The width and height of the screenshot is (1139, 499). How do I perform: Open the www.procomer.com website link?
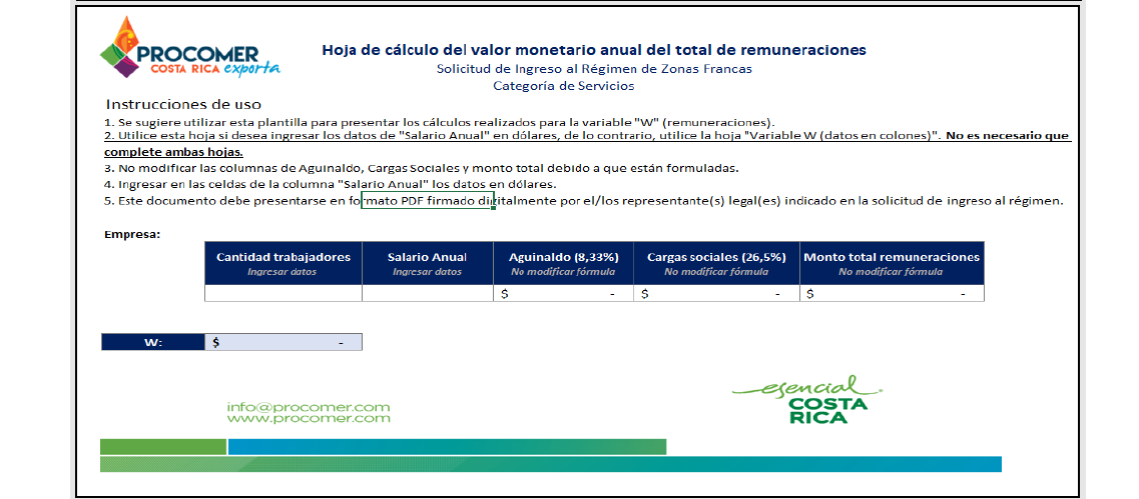tap(308, 419)
